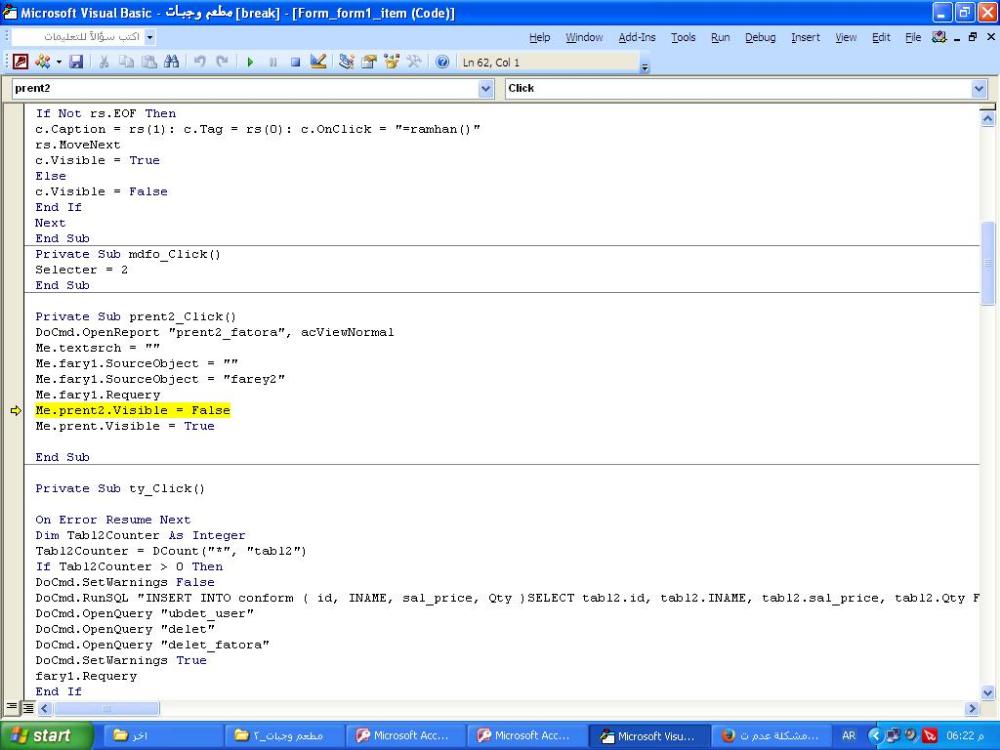
Task: Click the line Dim Tabl2Counter As Integer
Action: (140, 535)
